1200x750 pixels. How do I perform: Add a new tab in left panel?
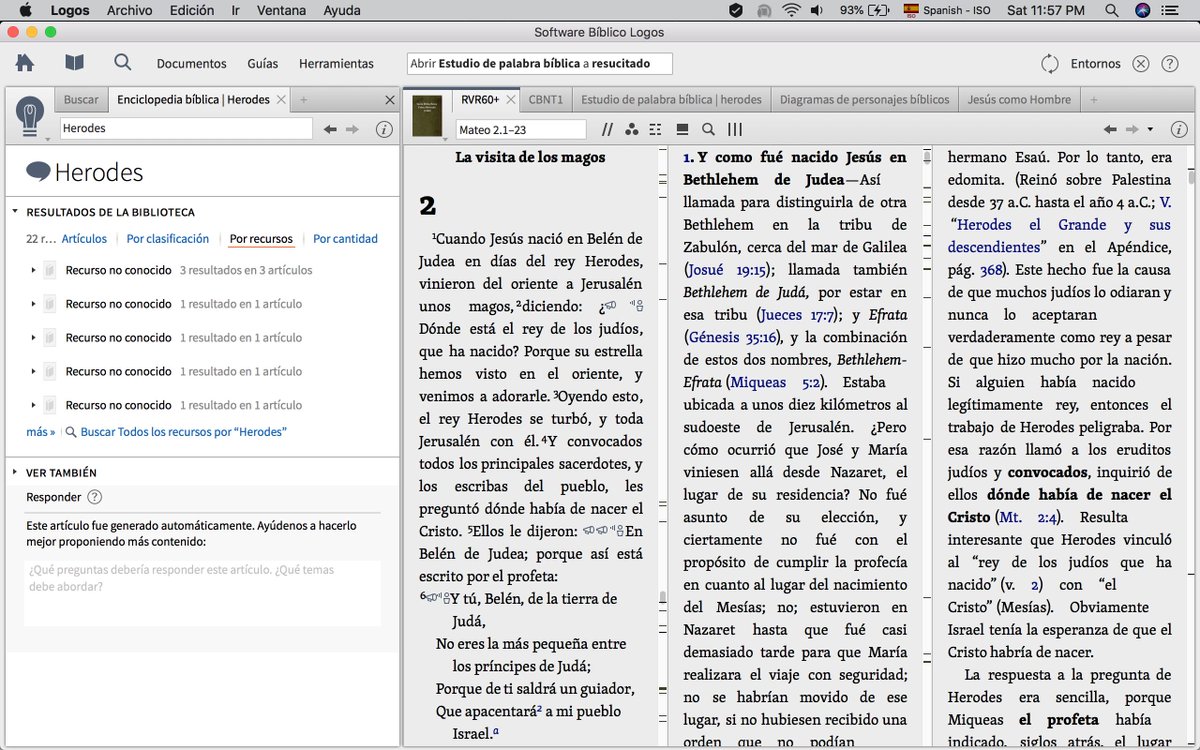[x=304, y=100]
